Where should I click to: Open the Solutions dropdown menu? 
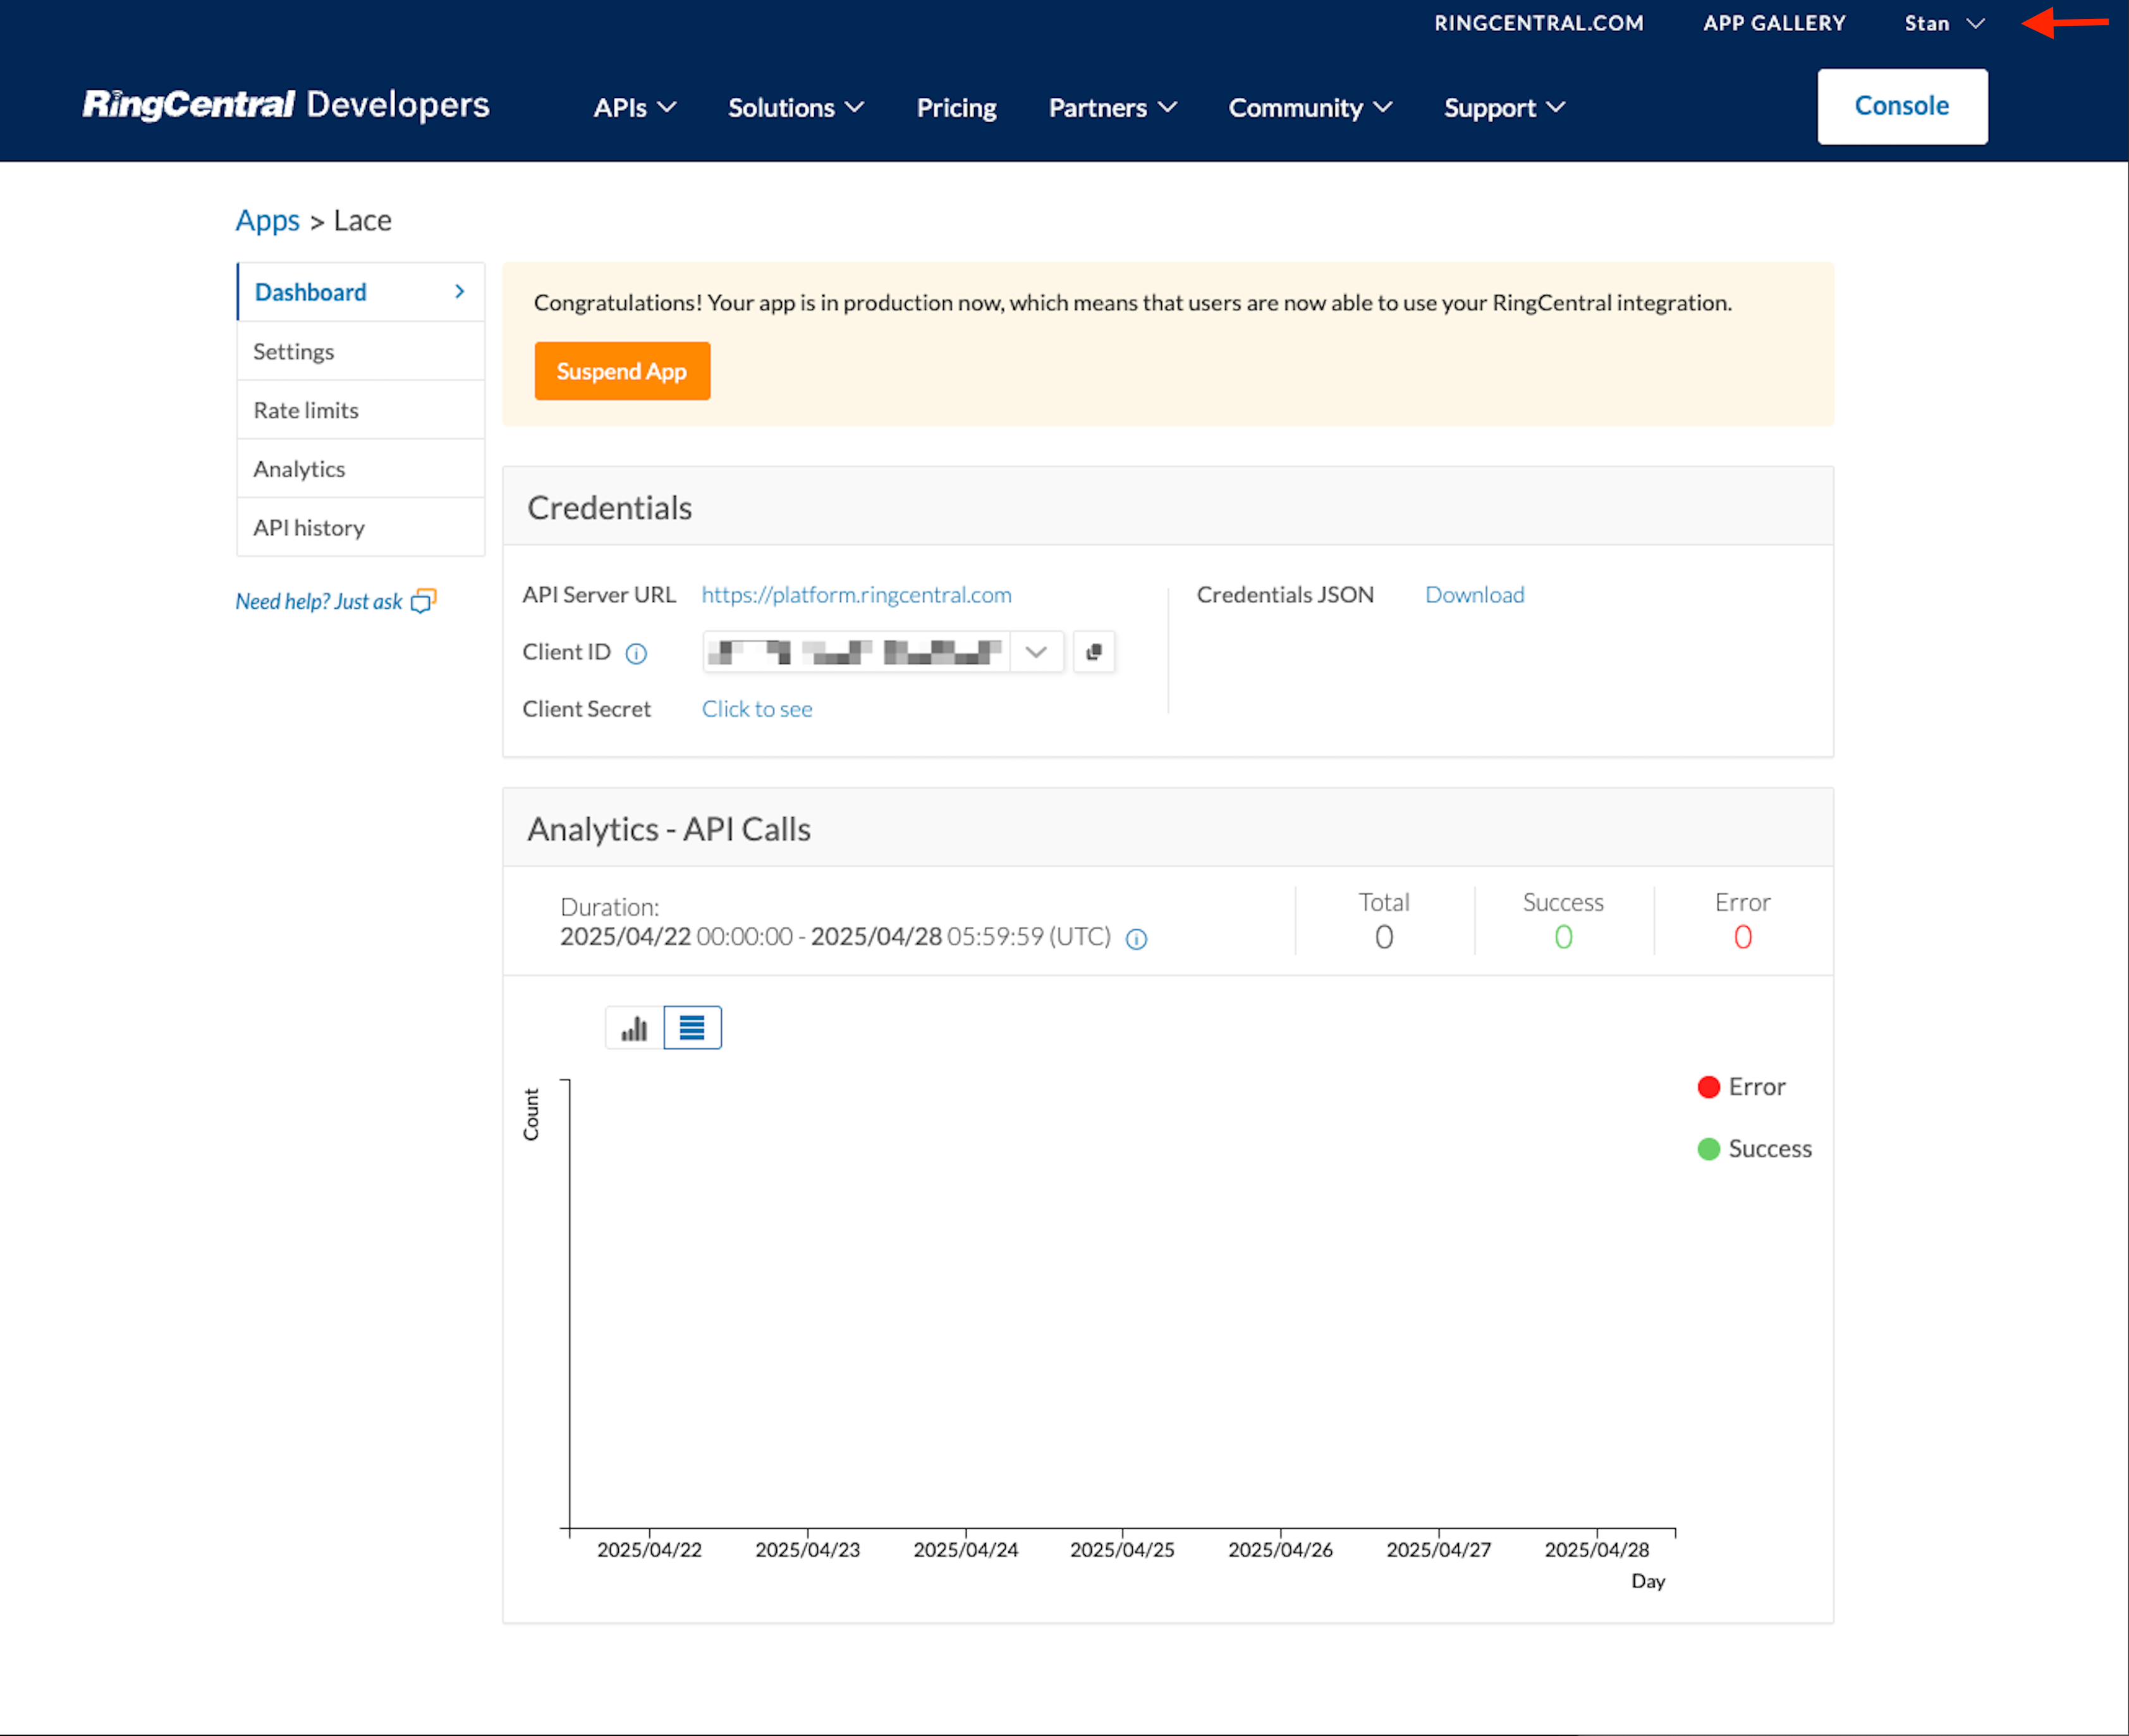(x=796, y=107)
